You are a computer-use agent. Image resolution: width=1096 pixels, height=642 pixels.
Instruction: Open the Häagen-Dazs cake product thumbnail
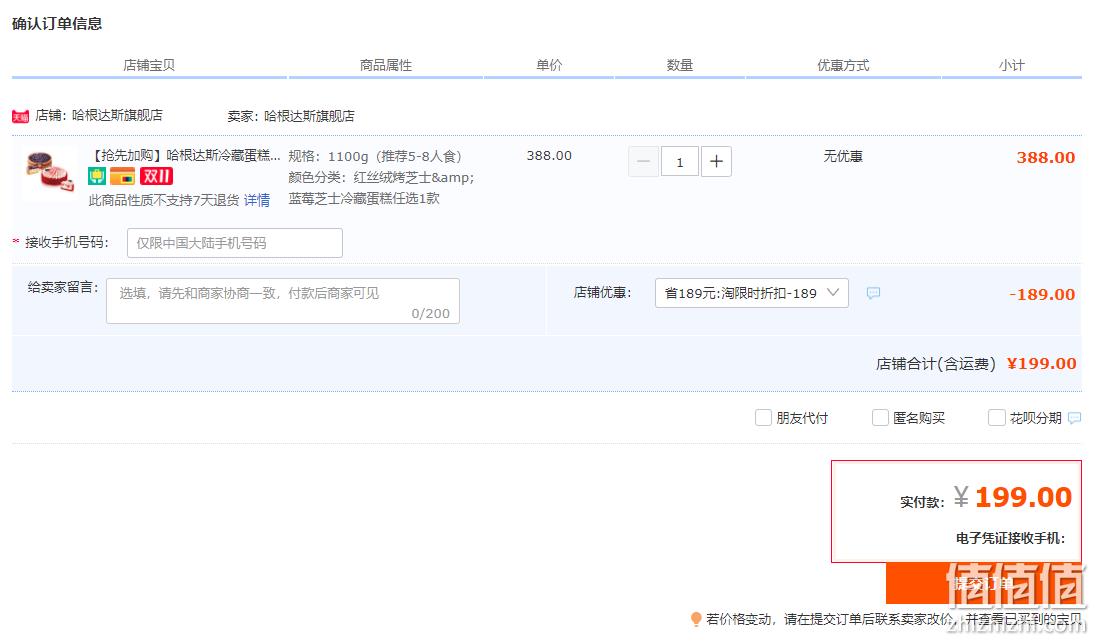[49, 172]
